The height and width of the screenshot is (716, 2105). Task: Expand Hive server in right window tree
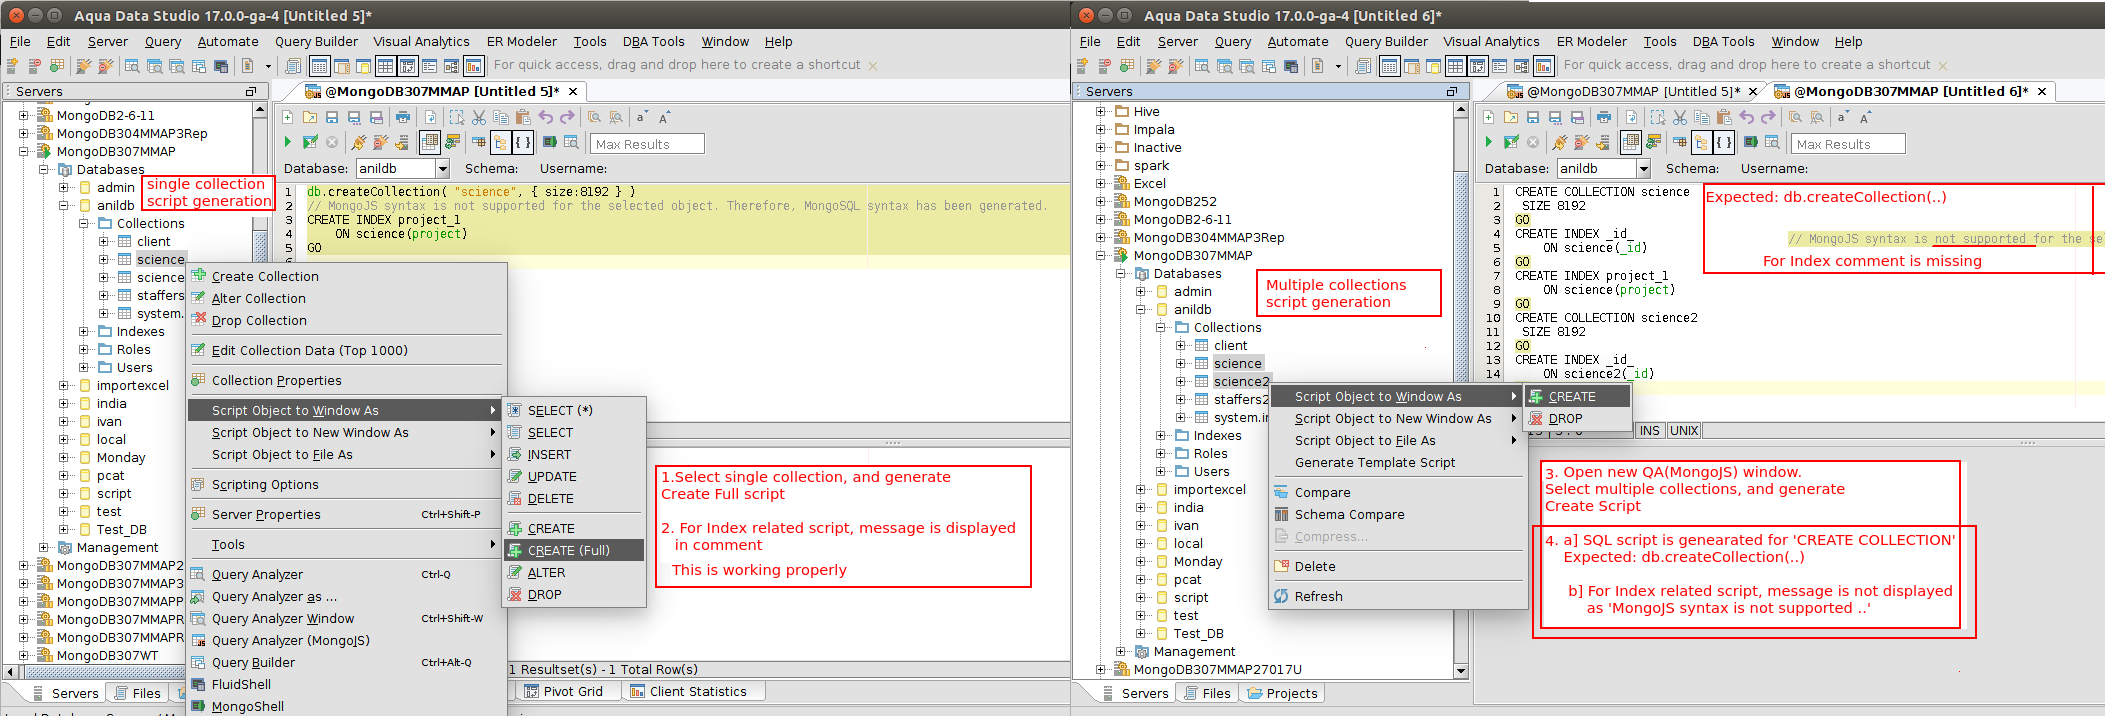pyautogui.click(x=1101, y=112)
